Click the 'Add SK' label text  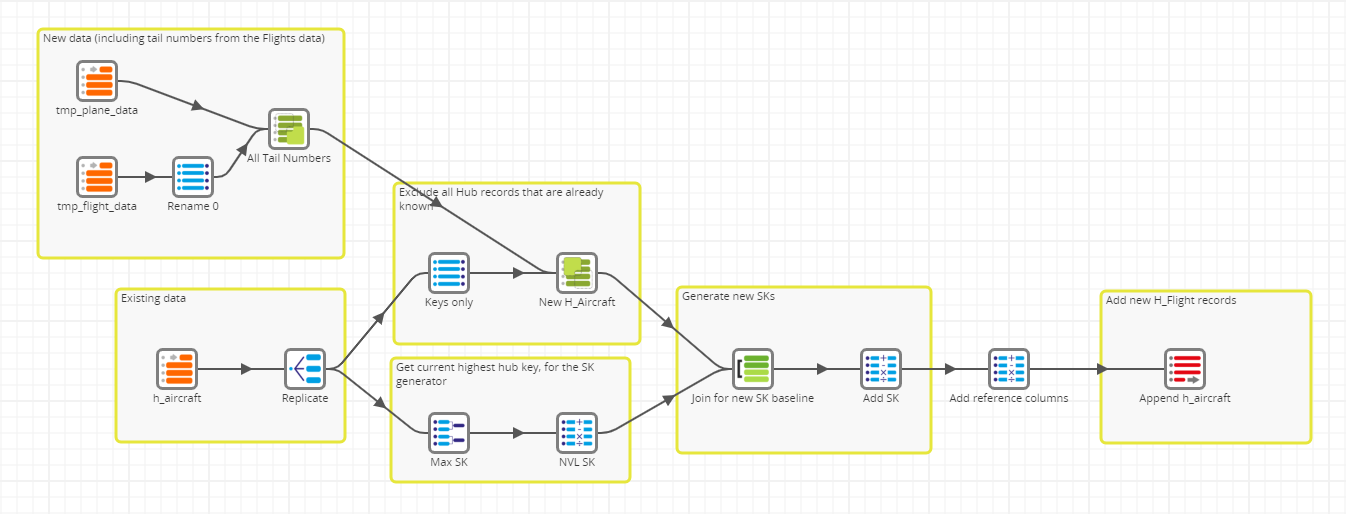click(881, 398)
